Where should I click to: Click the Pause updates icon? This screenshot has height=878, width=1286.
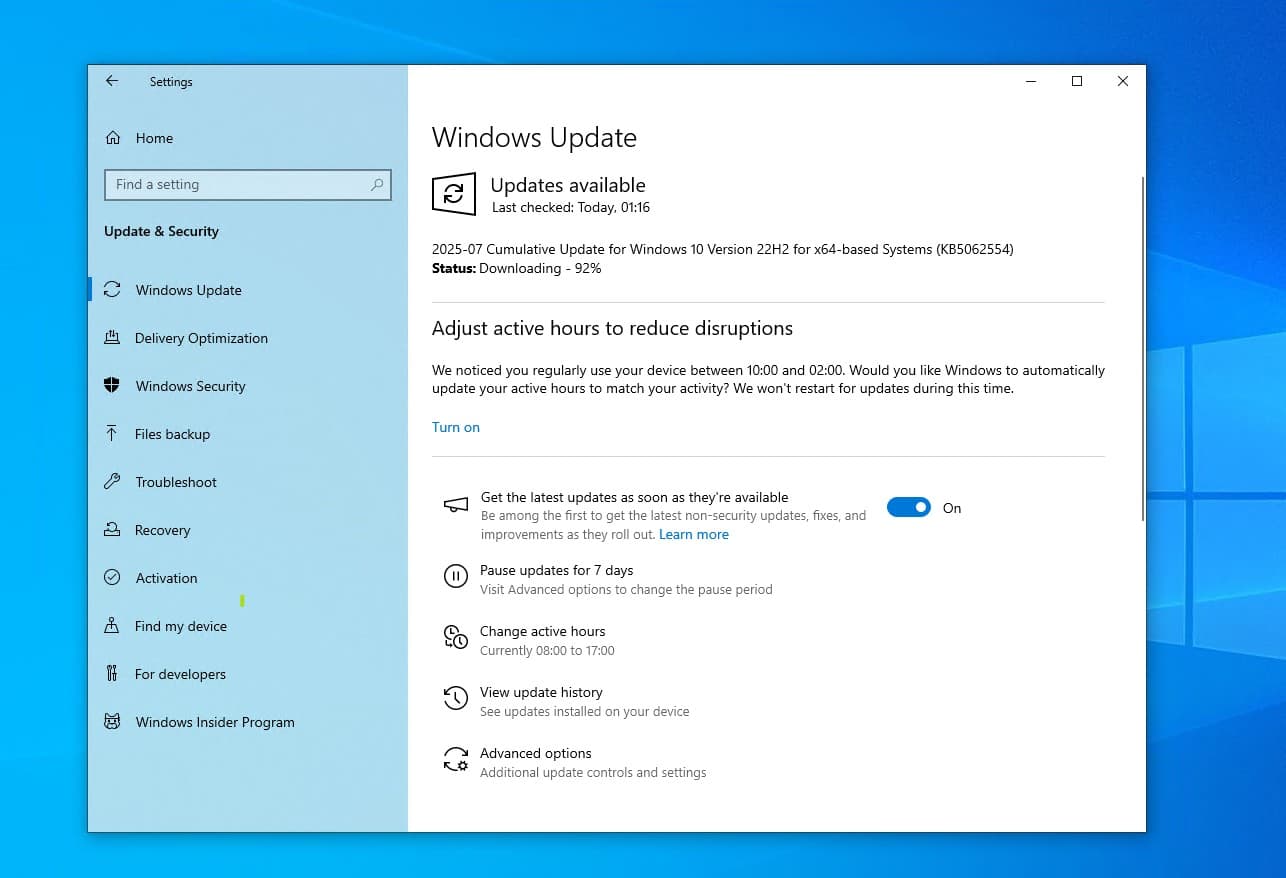[x=455, y=576]
